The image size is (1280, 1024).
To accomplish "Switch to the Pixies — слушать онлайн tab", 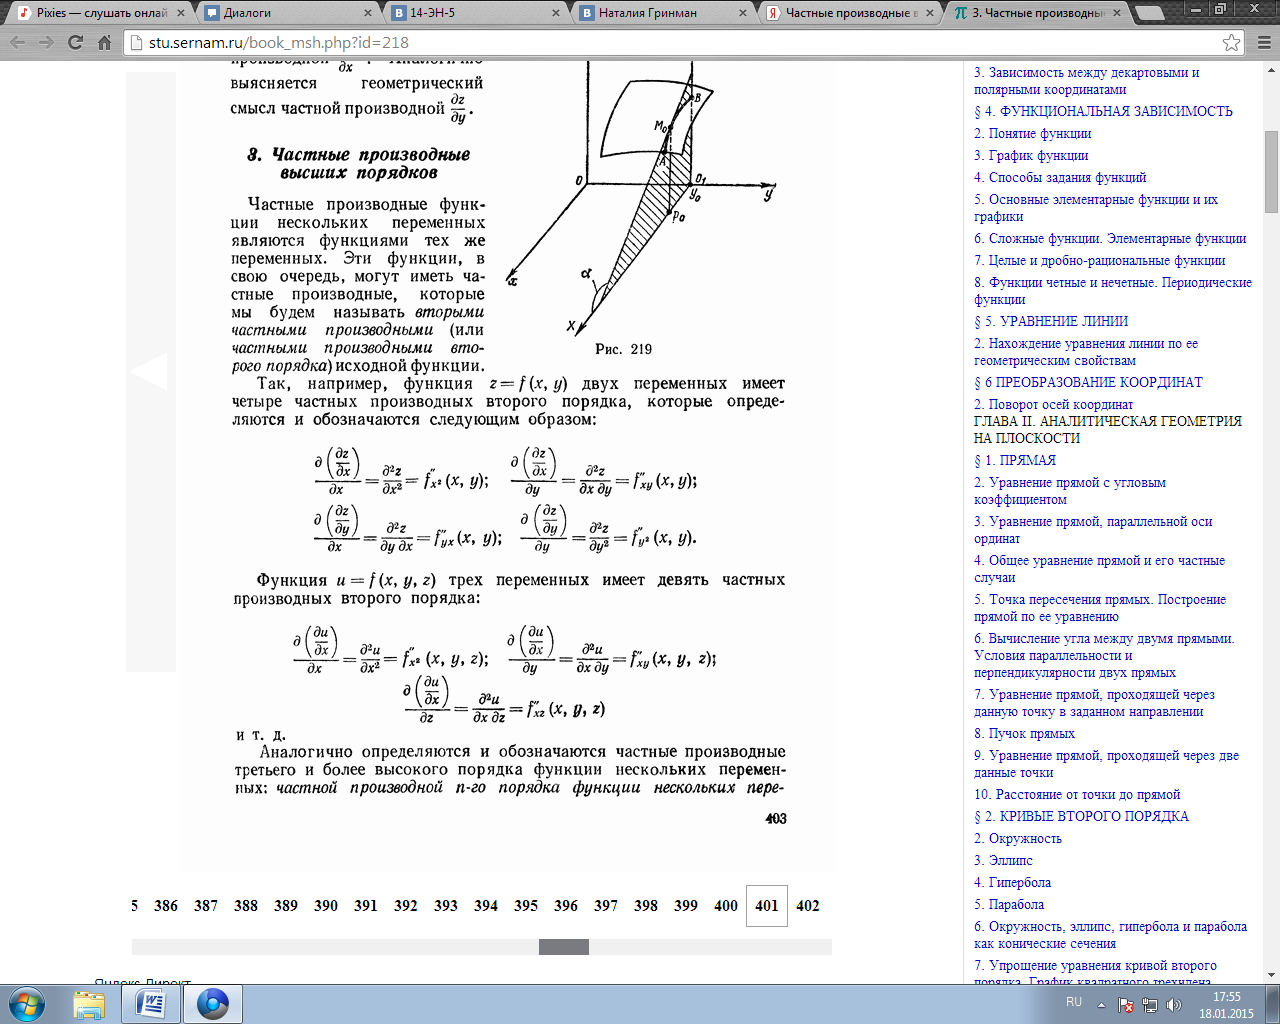I will pos(100,13).
